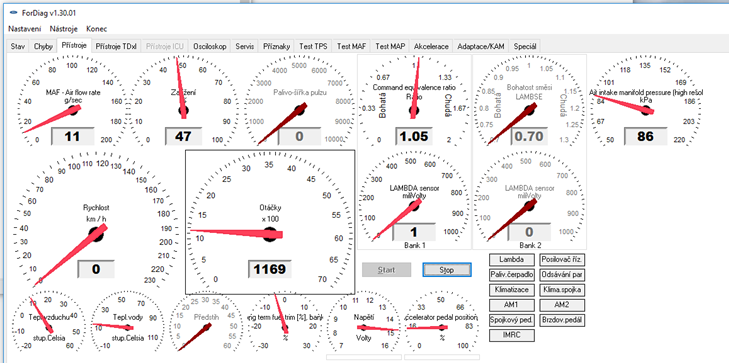
Task: Switch to the Chyby tab
Action: tap(43, 46)
